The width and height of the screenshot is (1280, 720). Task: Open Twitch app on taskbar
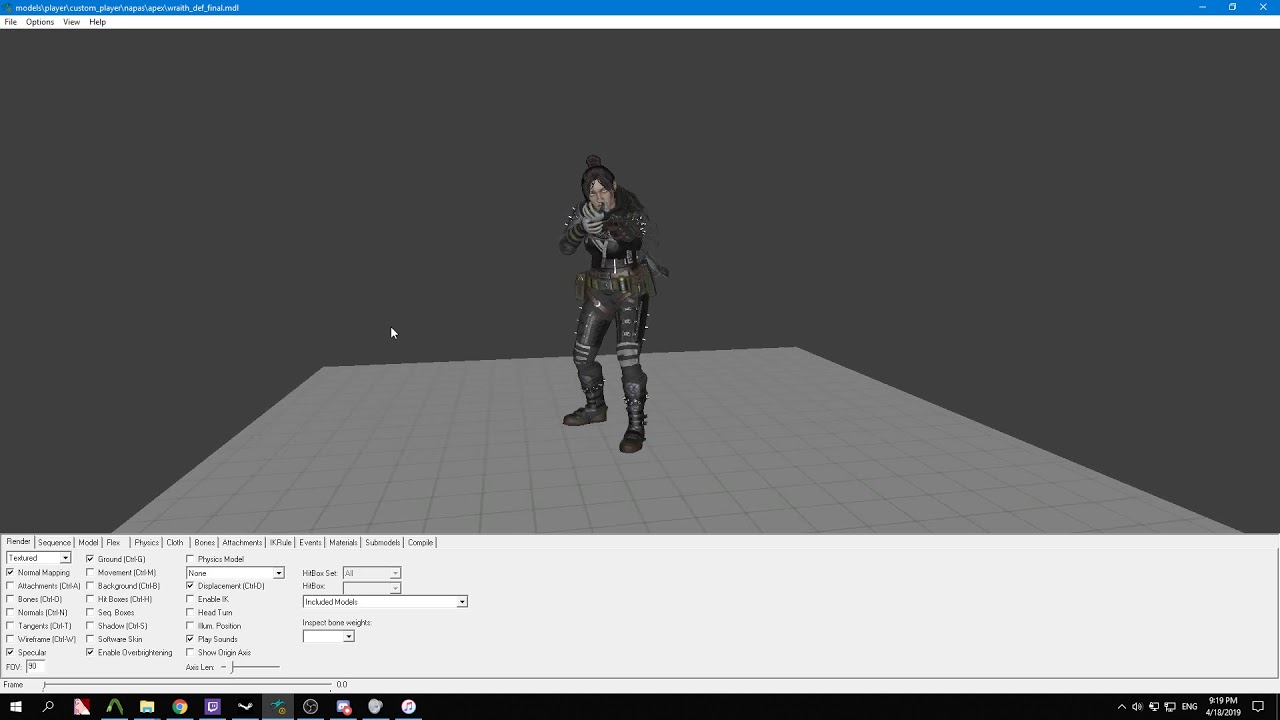[212, 707]
